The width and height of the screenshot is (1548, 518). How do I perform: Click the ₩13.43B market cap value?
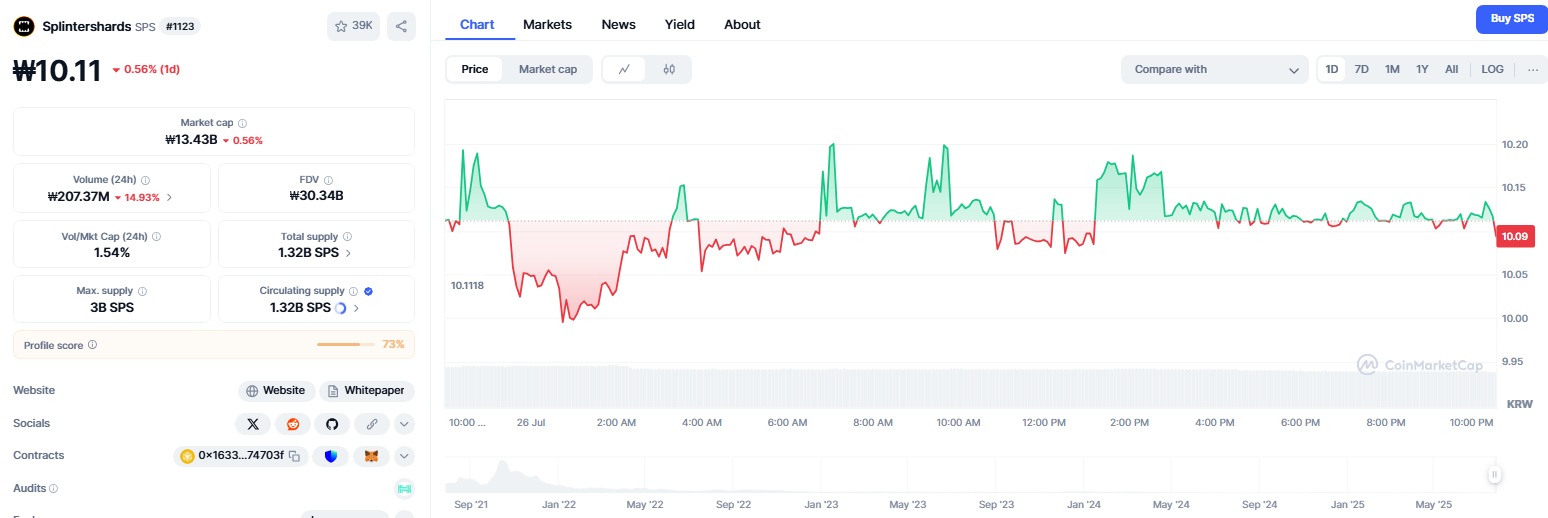coord(191,140)
